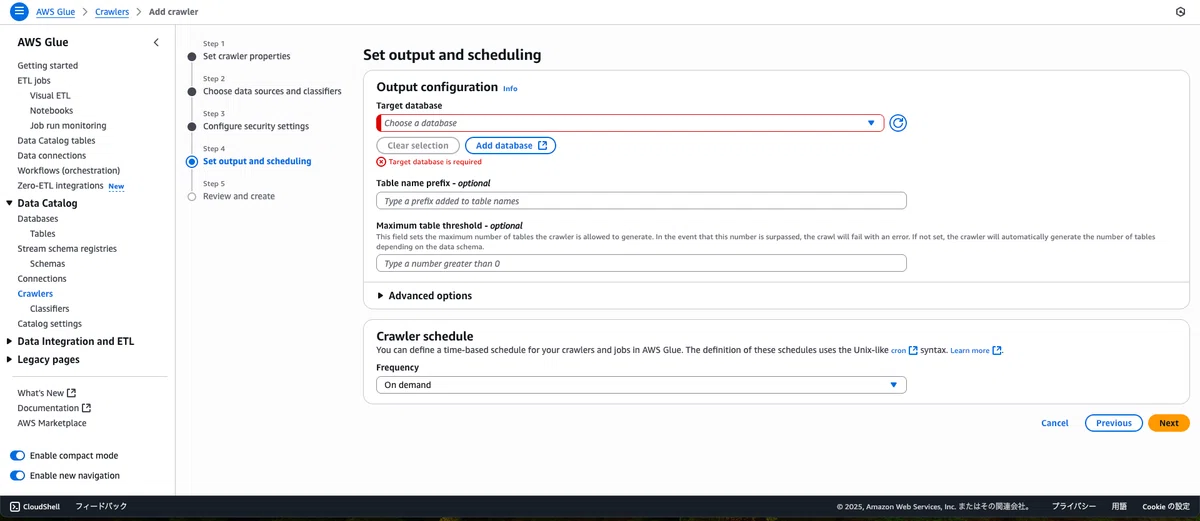Collapse the Data Catalog sidebar section
The width and height of the screenshot is (1200, 521).
(x=9, y=203)
